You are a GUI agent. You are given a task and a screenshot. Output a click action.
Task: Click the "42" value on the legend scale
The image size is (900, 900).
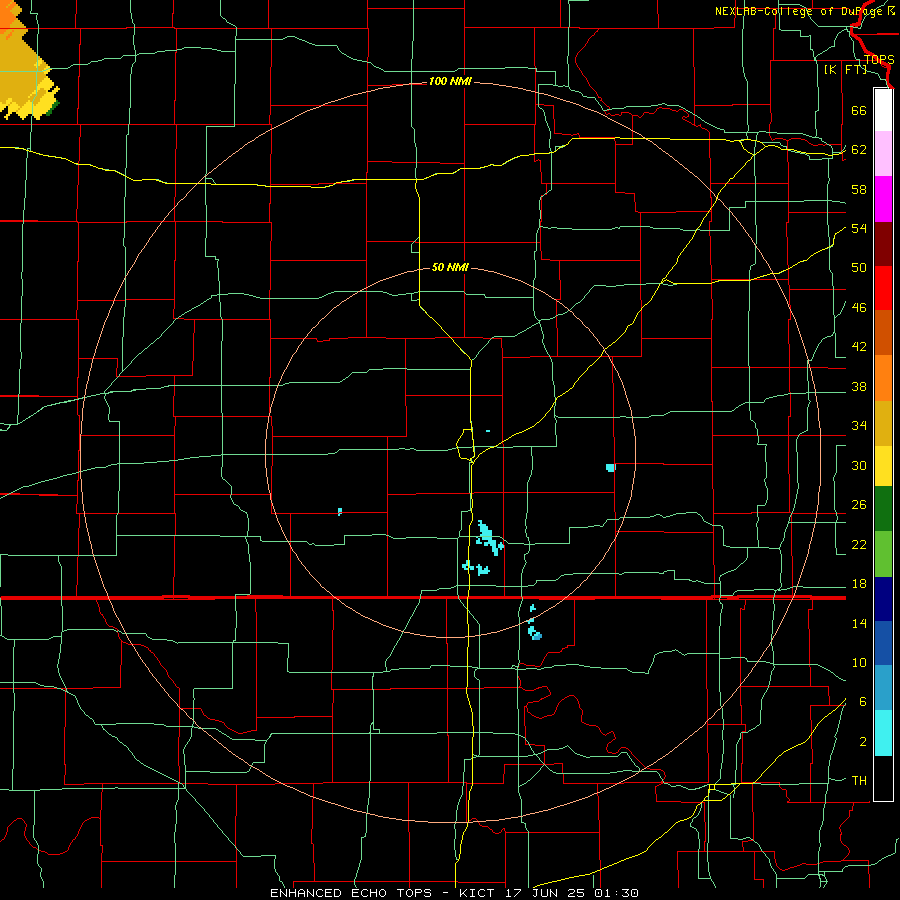[x=859, y=347]
